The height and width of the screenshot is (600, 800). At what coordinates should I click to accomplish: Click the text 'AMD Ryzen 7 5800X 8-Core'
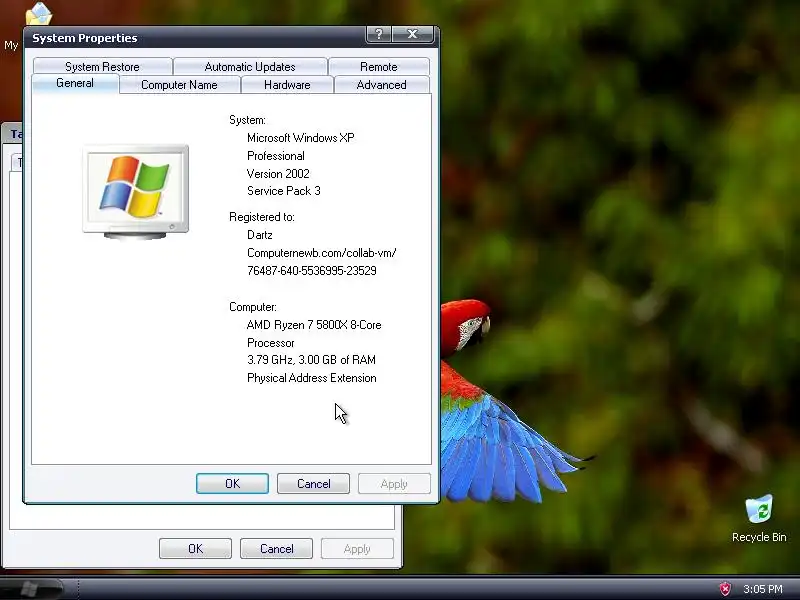coord(314,325)
